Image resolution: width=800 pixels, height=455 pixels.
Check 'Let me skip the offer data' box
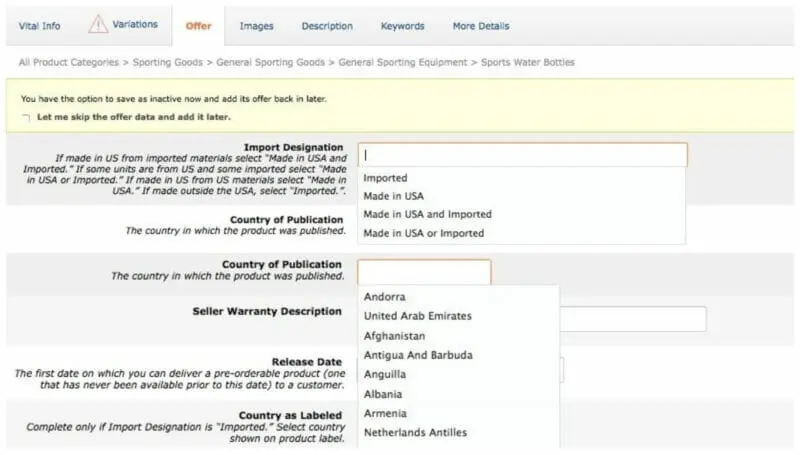click(26, 117)
